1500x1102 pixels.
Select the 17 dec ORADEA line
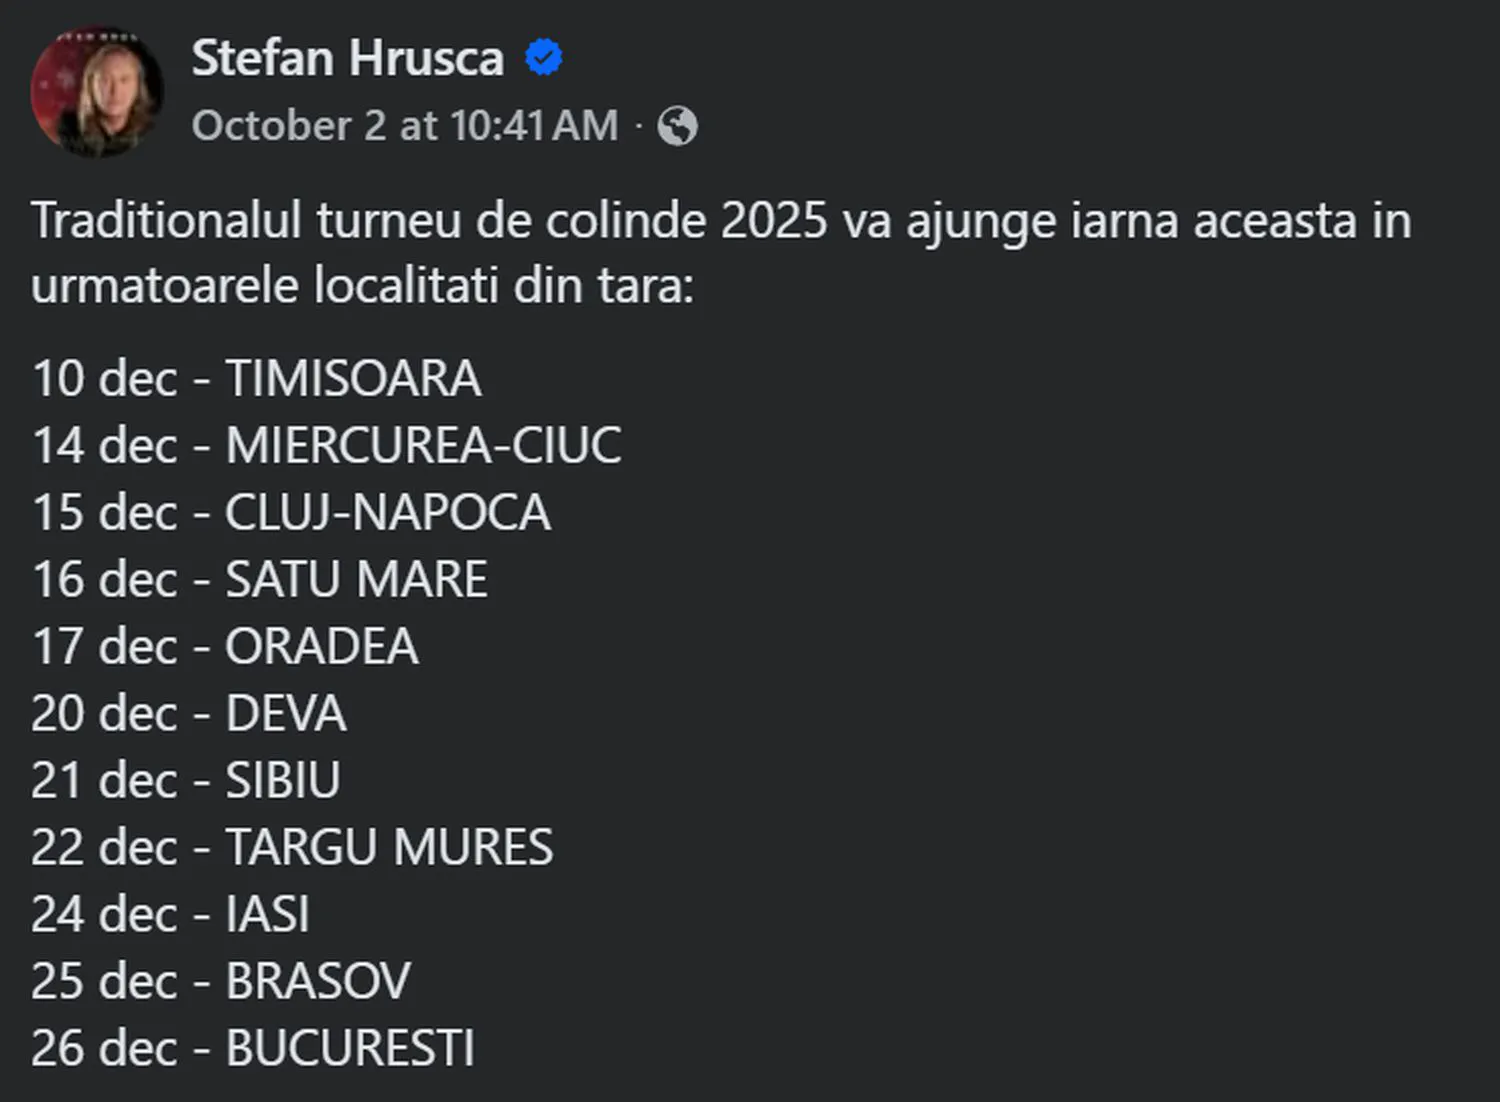click(x=224, y=647)
